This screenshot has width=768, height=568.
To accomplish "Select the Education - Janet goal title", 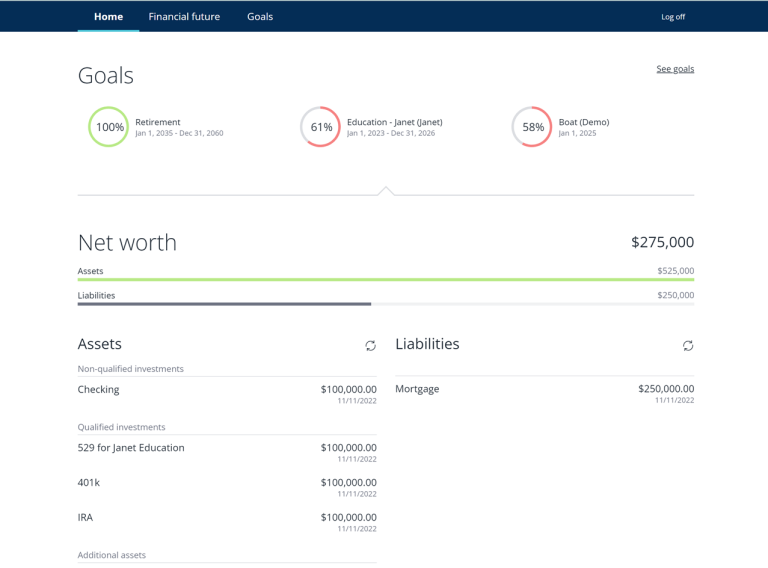I will click(394, 122).
